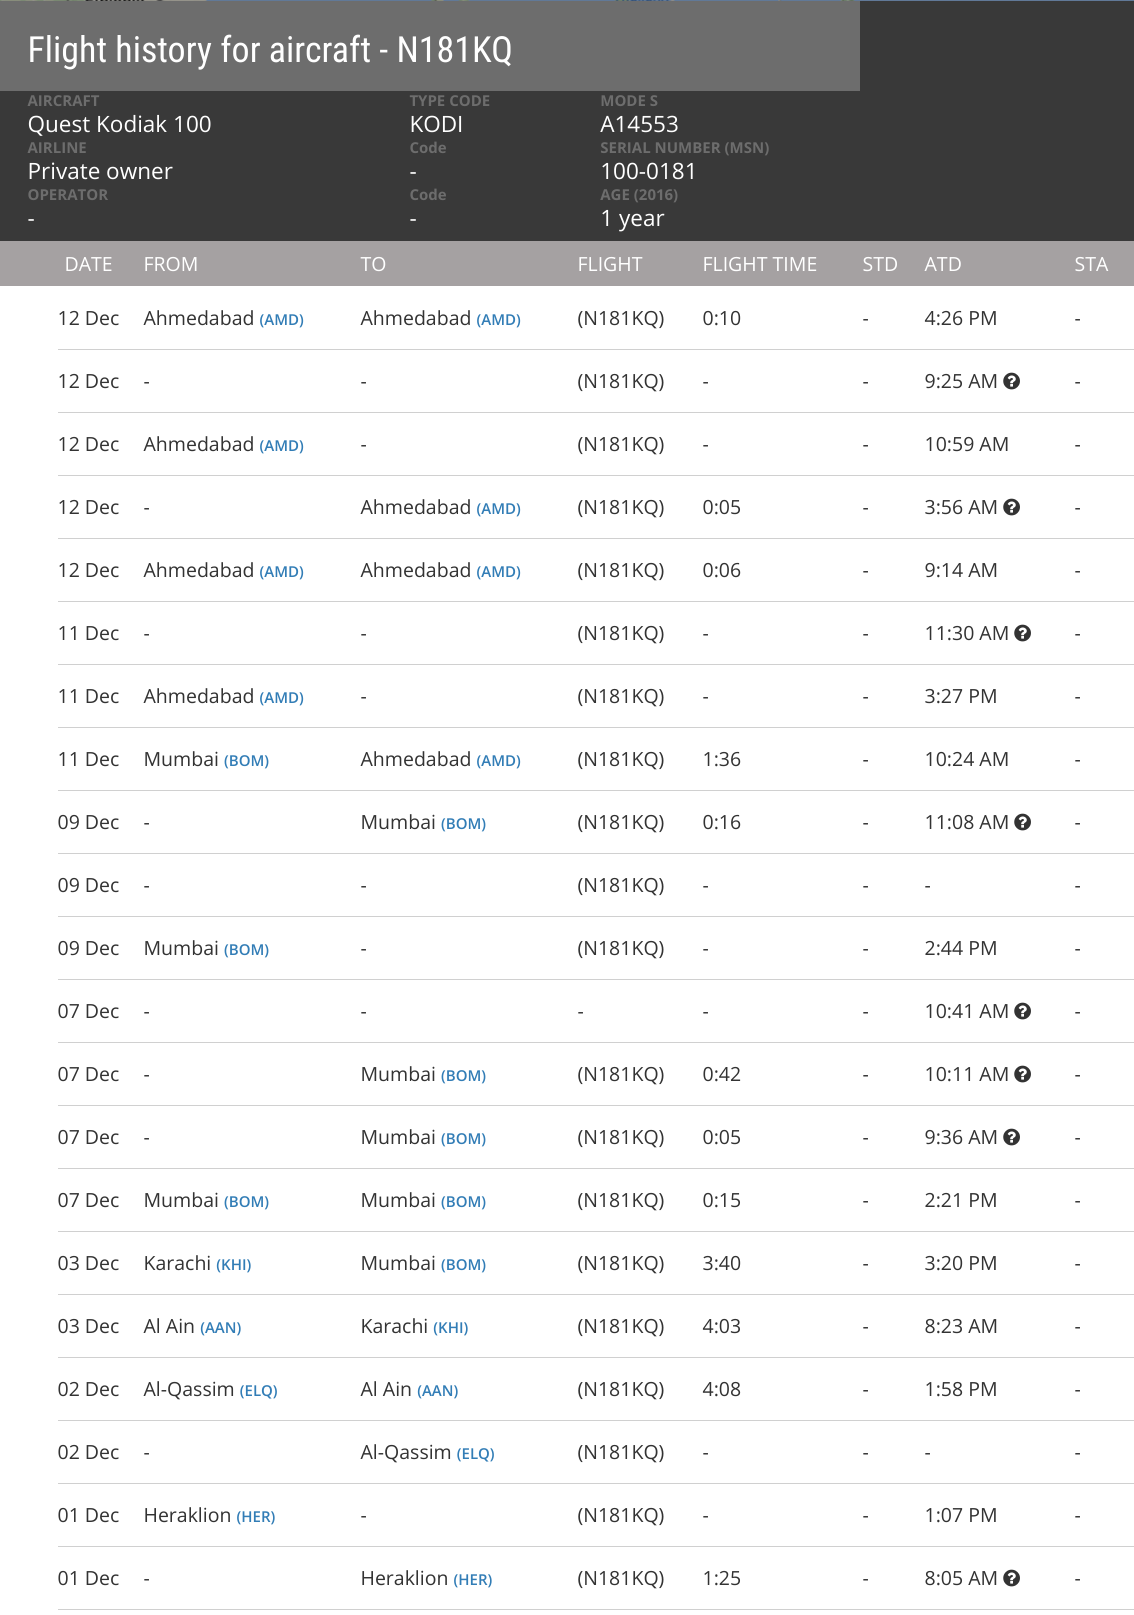1134x1615 pixels.
Task: Open Al Ain (AAN) destination link on 02 Dec
Action: click(x=409, y=1389)
